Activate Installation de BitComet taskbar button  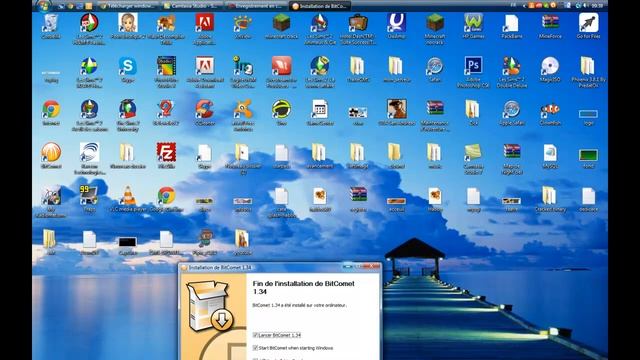click(x=320, y=6)
